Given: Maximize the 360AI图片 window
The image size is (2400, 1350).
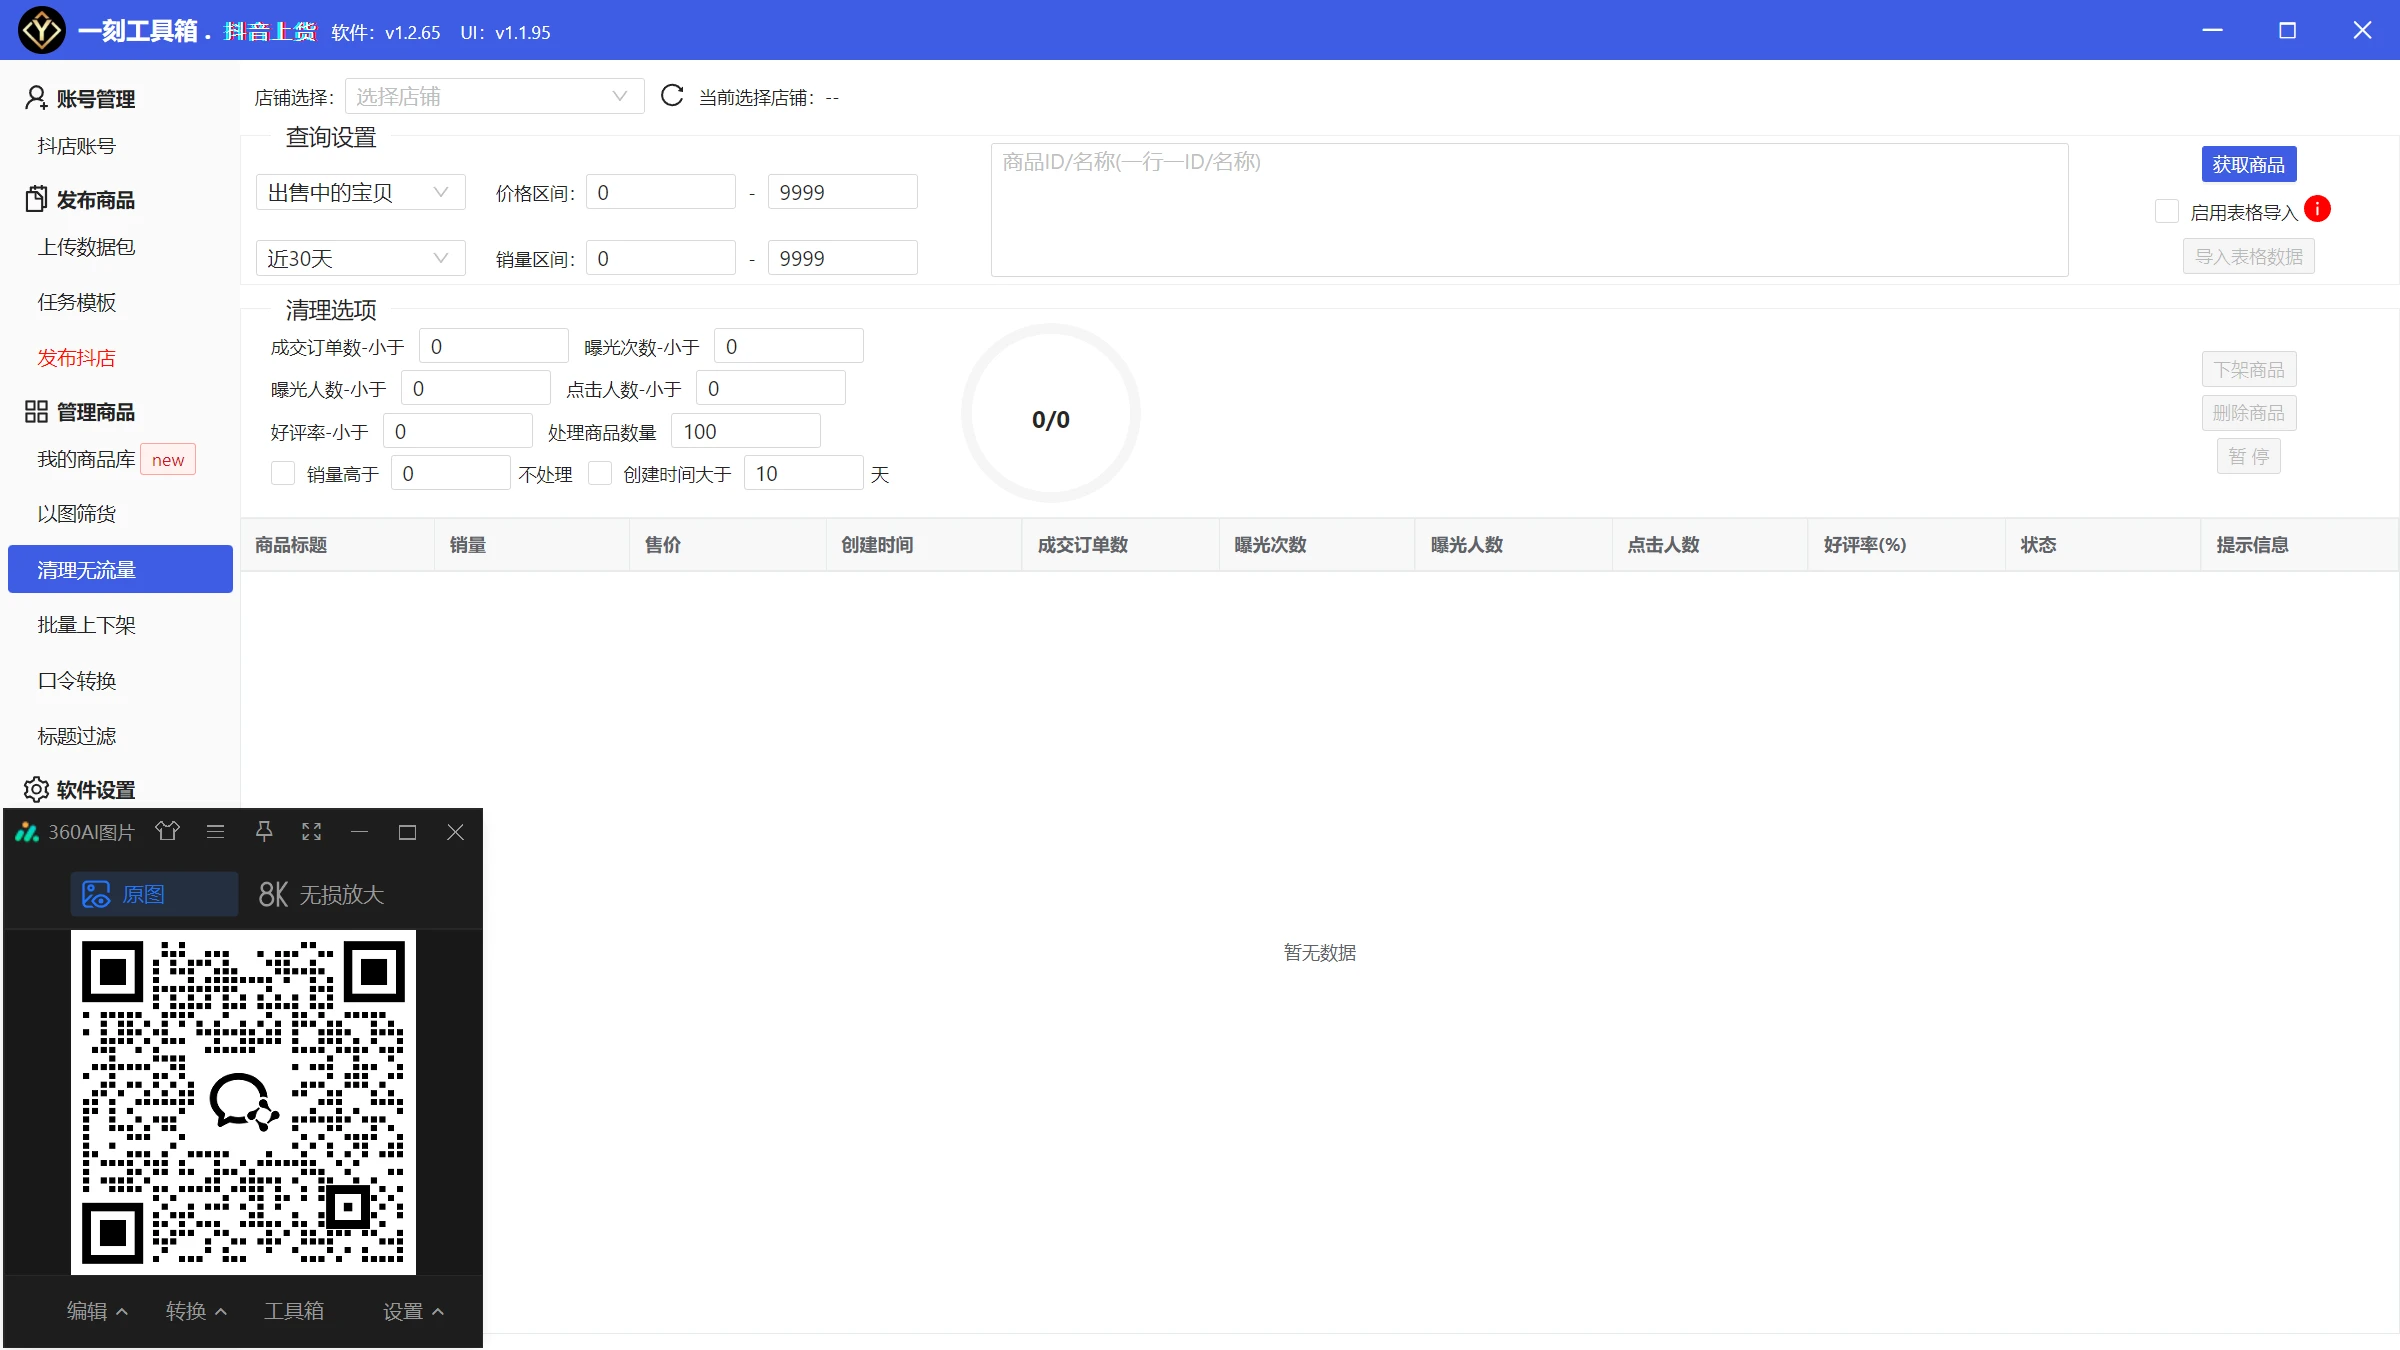Looking at the screenshot, I should click(407, 832).
